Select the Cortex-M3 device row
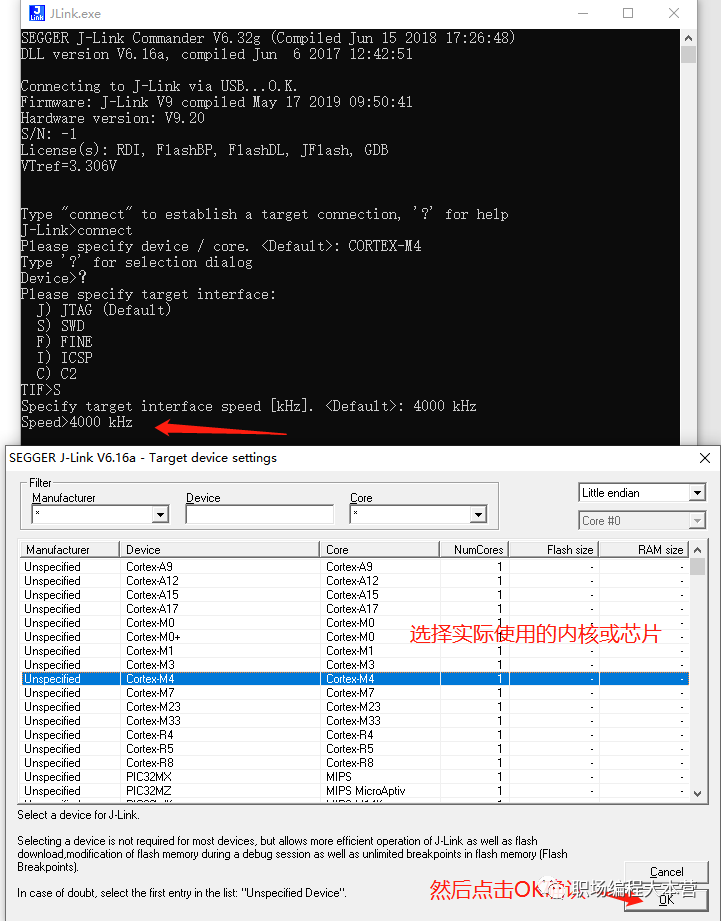Screen dimensions: 721x921 click(355, 665)
